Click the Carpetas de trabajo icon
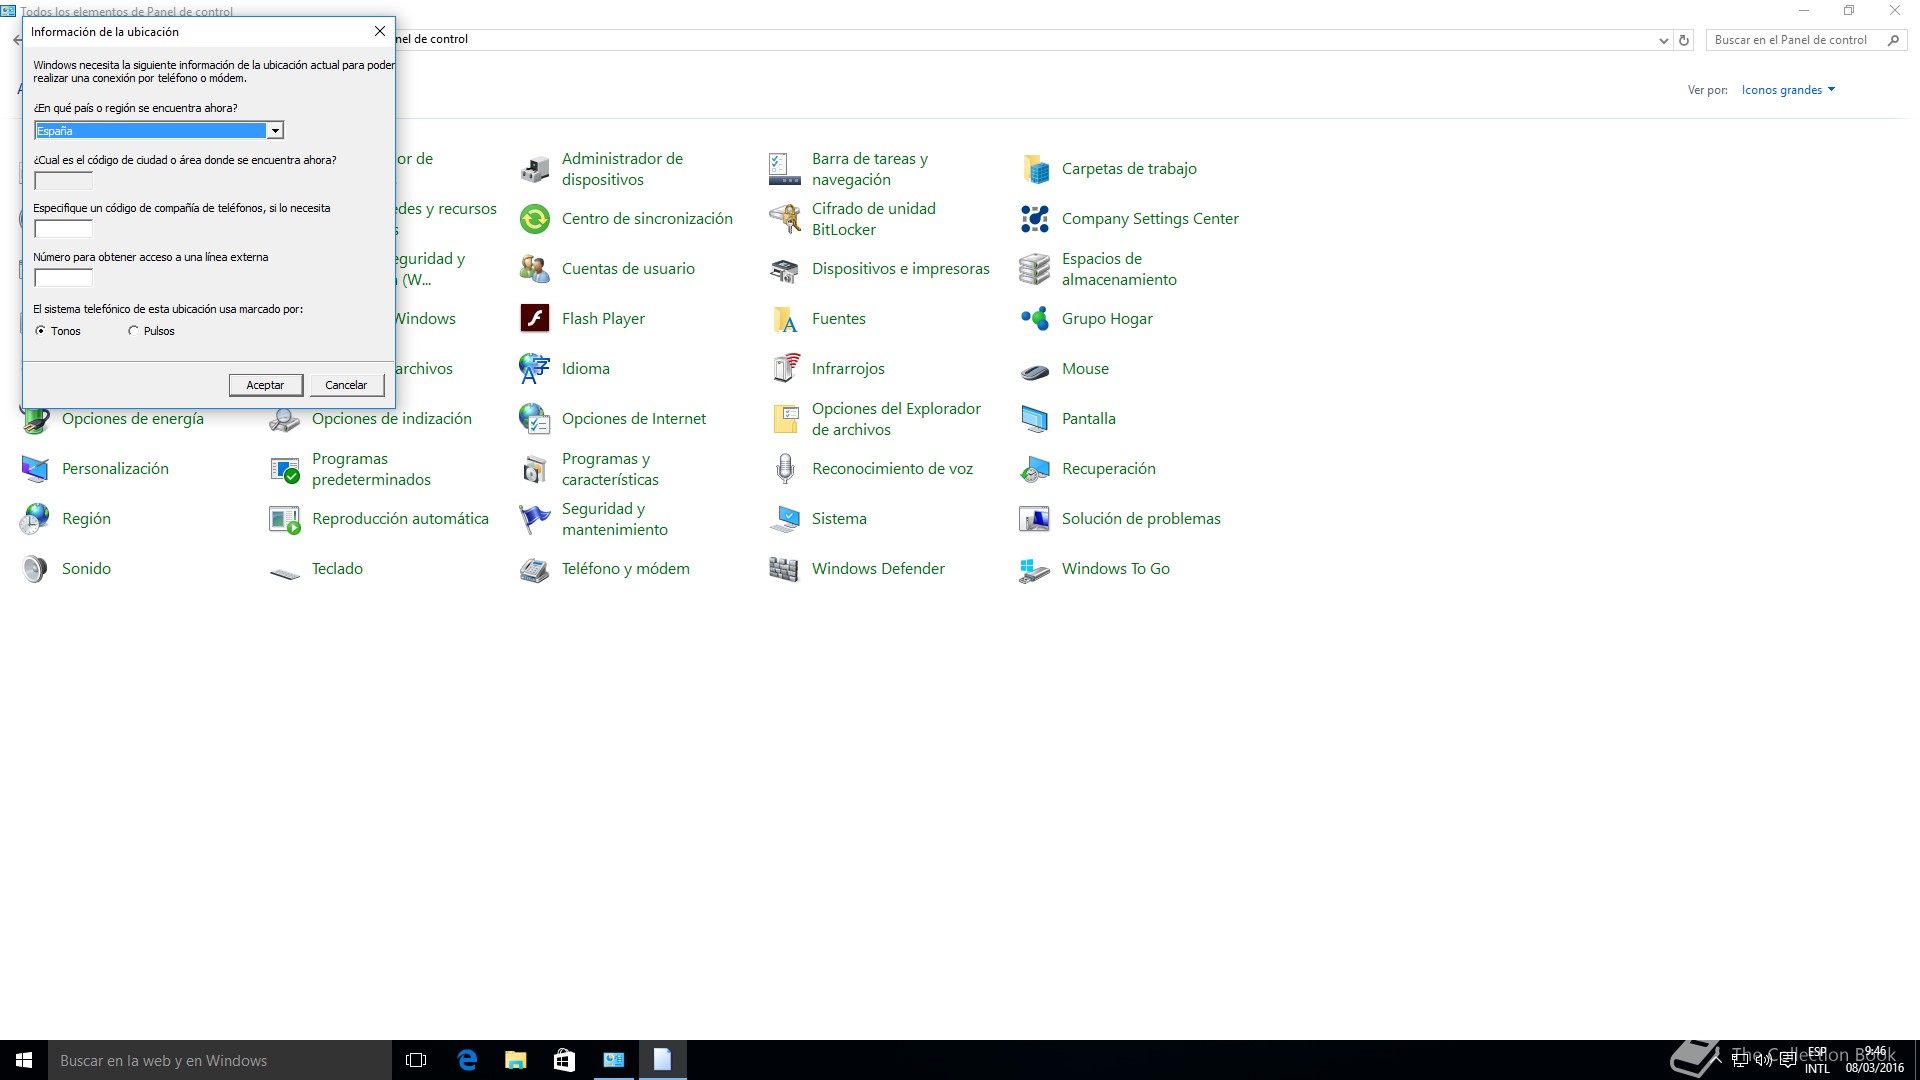The width and height of the screenshot is (1920, 1080). [x=1035, y=169]
